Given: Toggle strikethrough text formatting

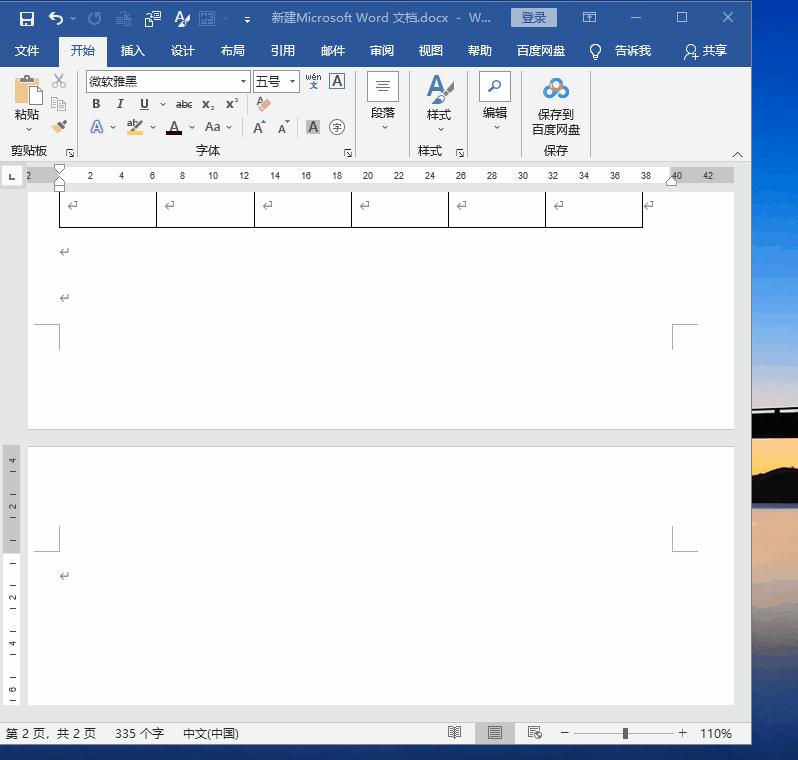Looking at the screenshot, I should pyautogui.click(x=184, y=104).
